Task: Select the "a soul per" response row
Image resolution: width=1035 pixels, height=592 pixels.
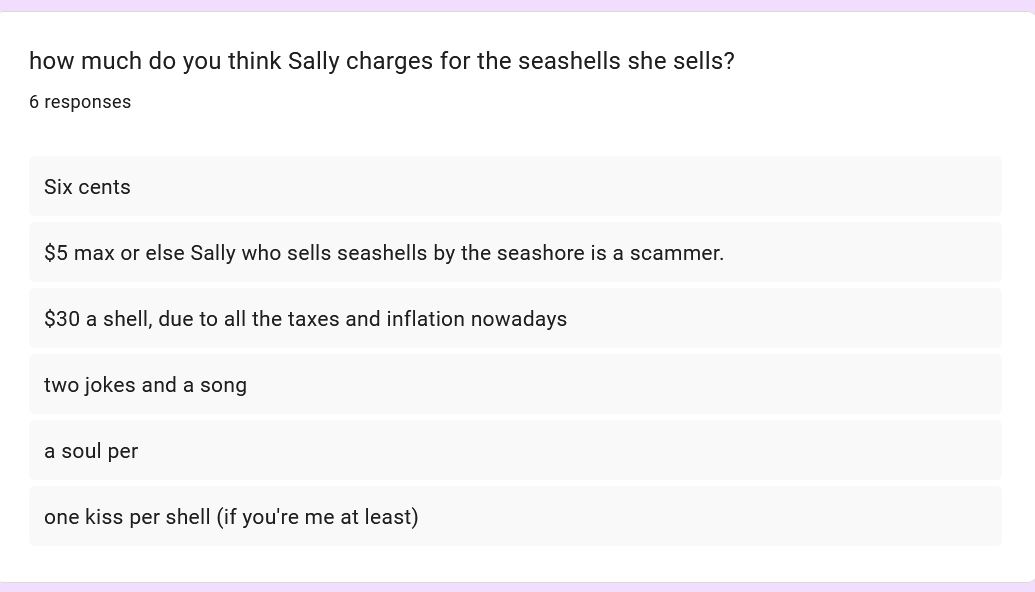Action: (x=515, y=451)
